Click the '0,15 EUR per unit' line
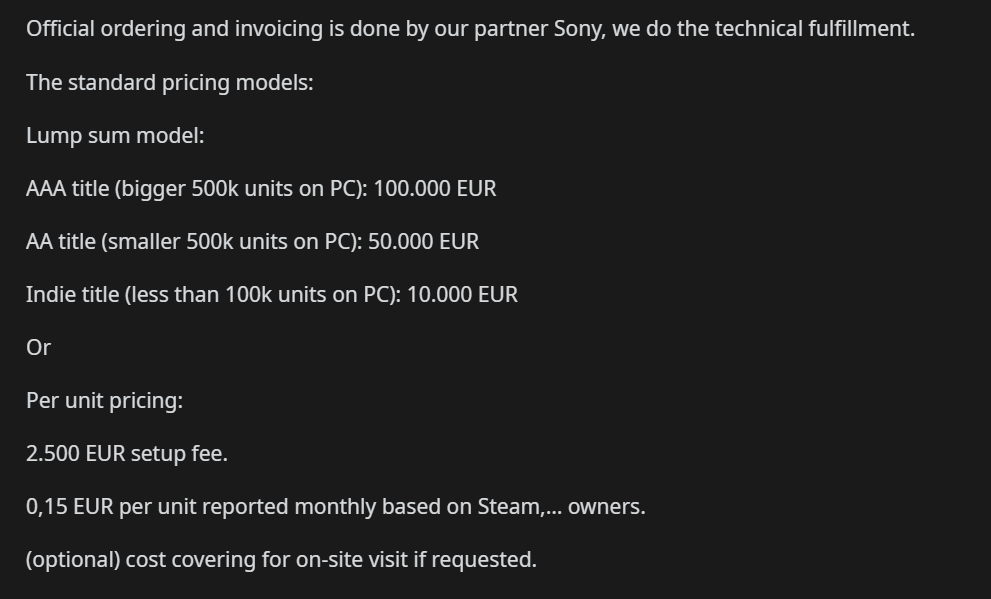Image resolution: width=991 pixels, height=599 pixels. [x=336, y=507]
